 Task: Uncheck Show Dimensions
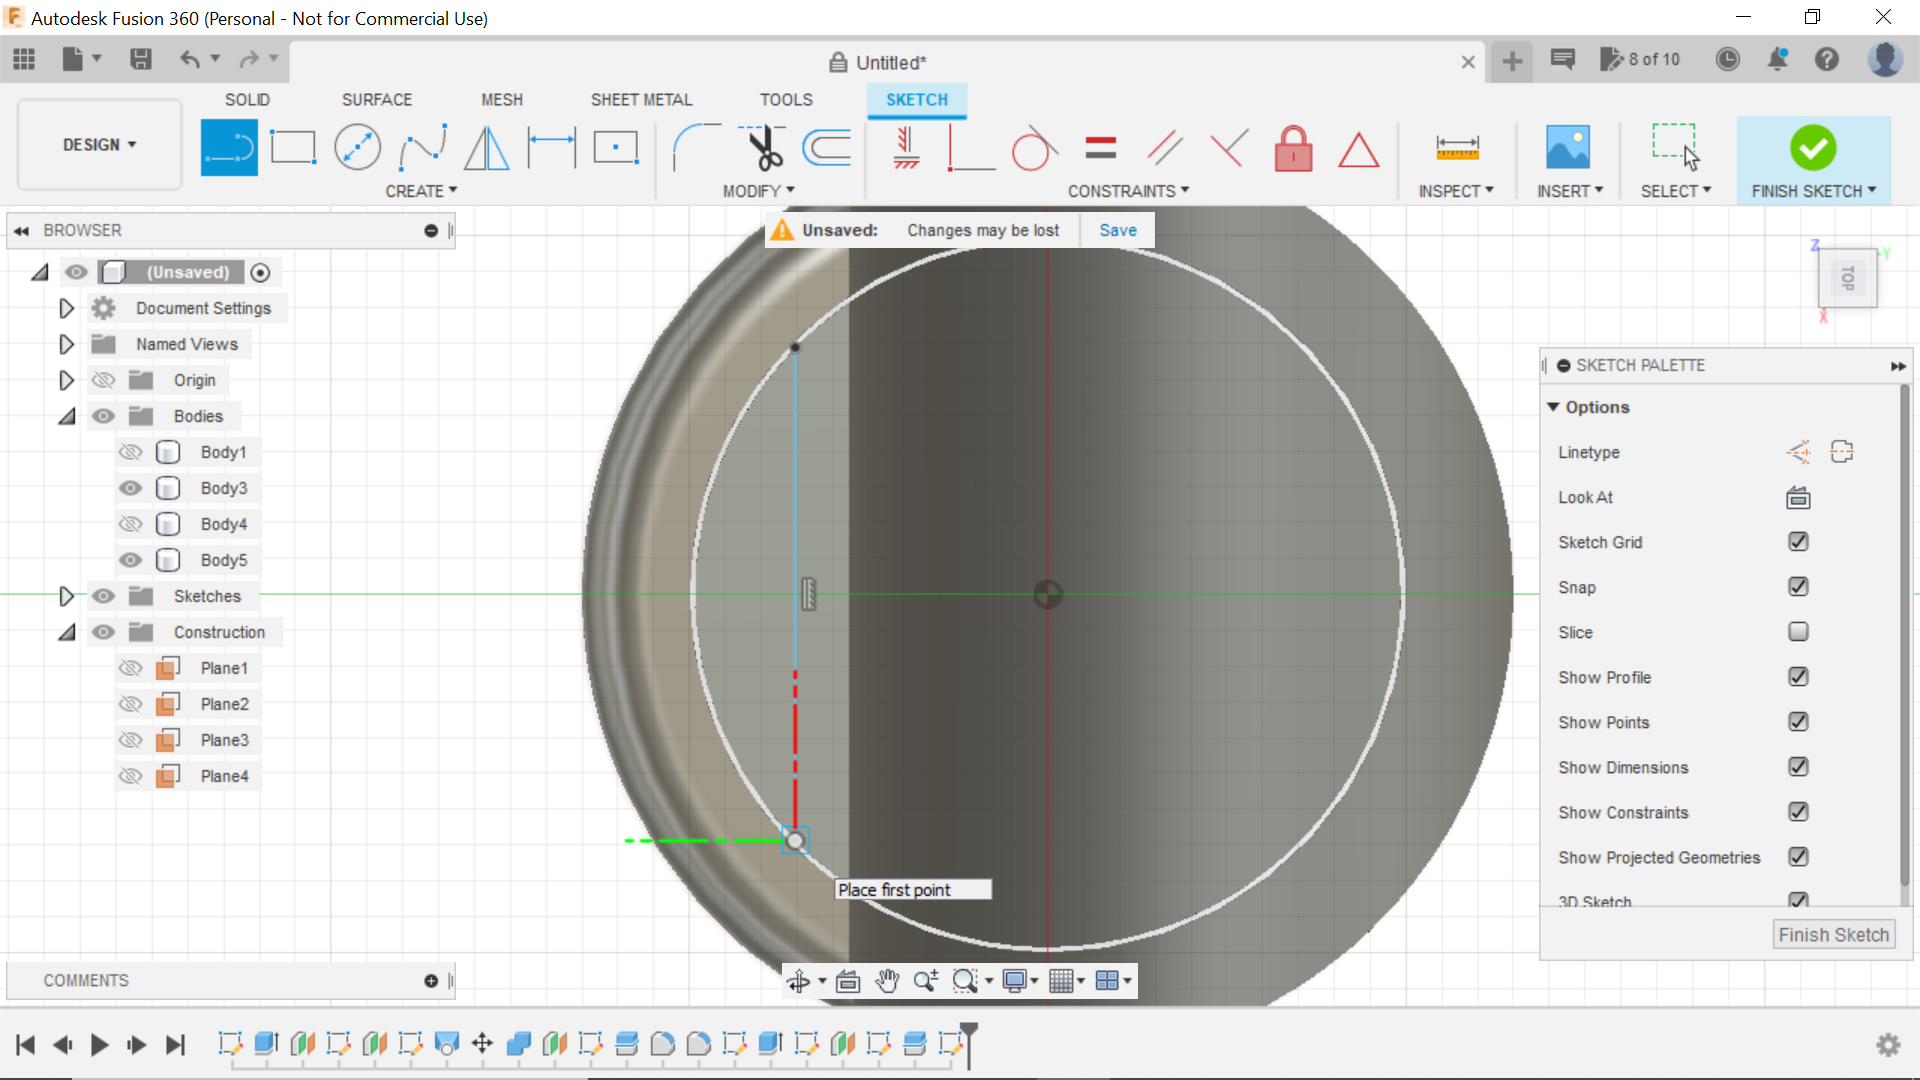click(x=1798, y=767)
